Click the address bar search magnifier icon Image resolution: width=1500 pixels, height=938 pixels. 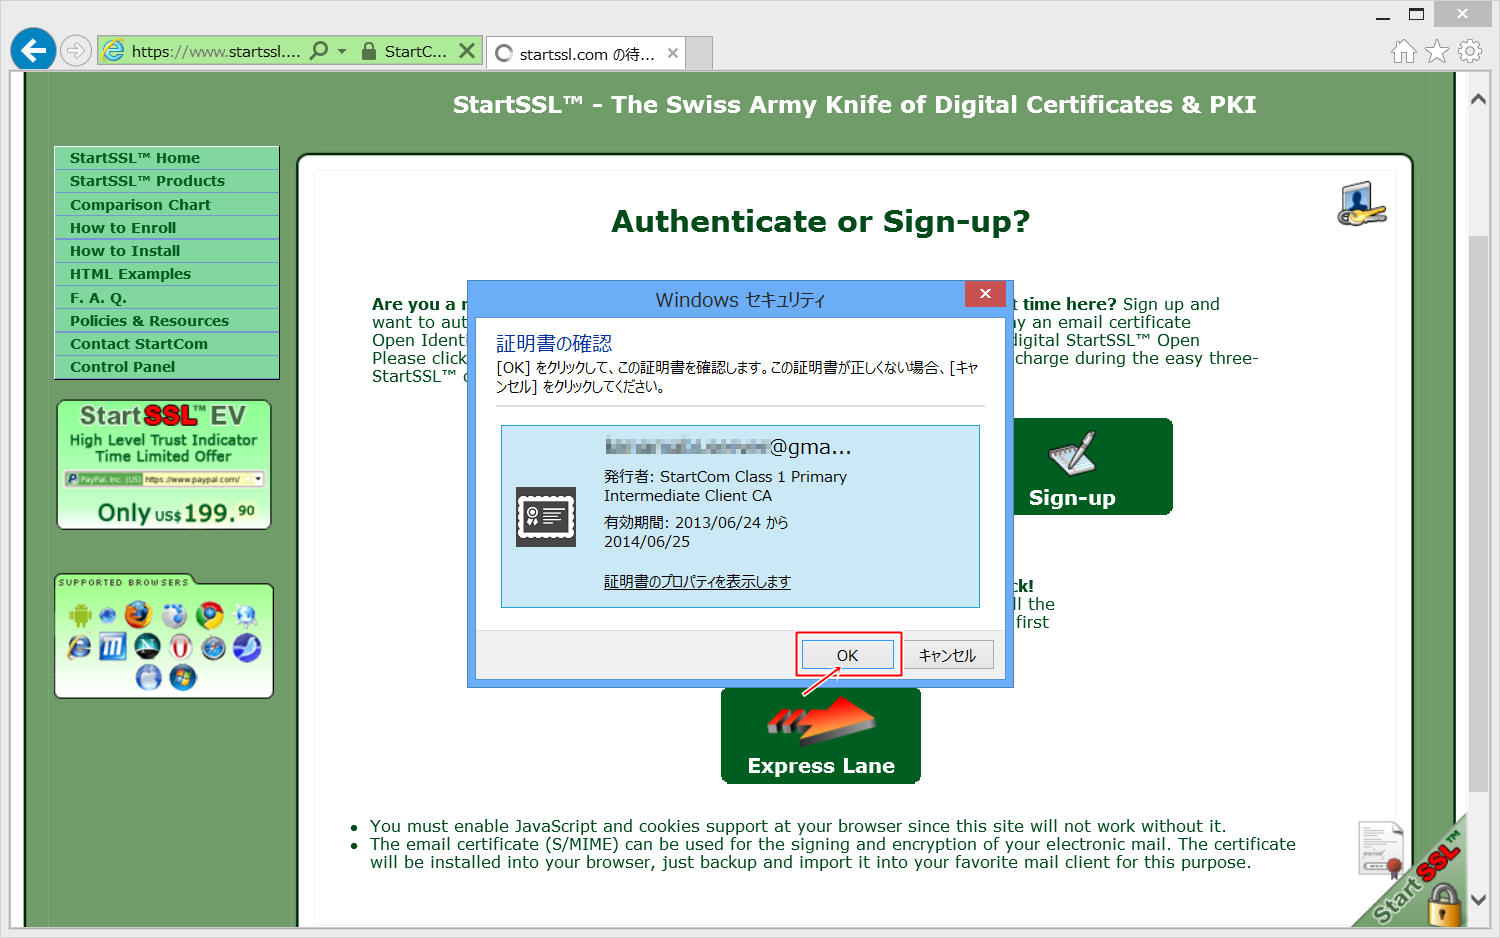pos(319,51)
